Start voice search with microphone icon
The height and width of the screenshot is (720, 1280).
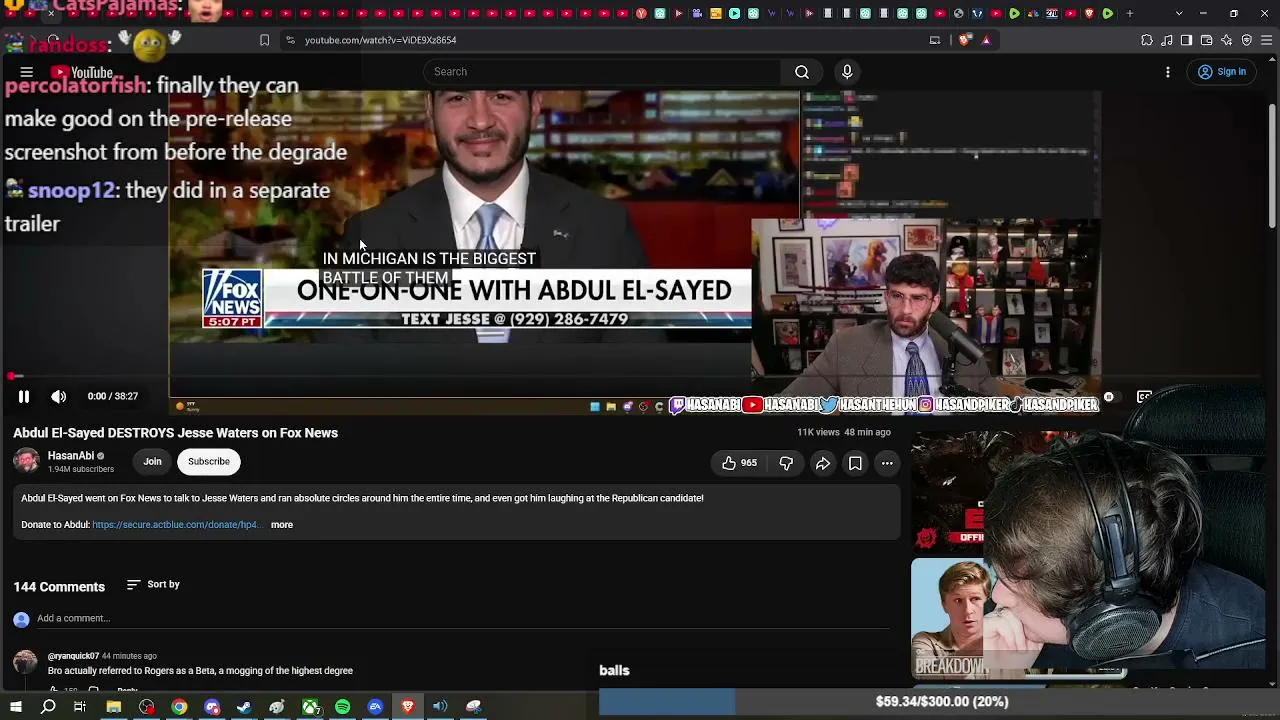coord(847,72)
